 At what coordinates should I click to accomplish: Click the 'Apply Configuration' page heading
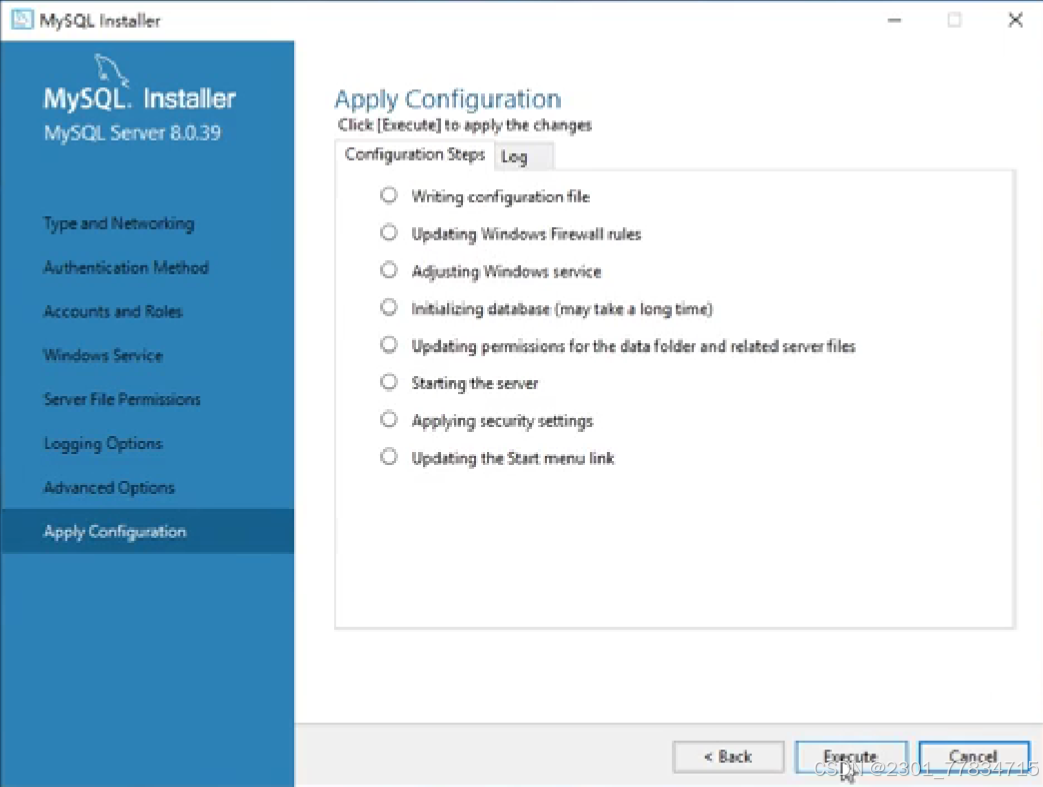448,99
